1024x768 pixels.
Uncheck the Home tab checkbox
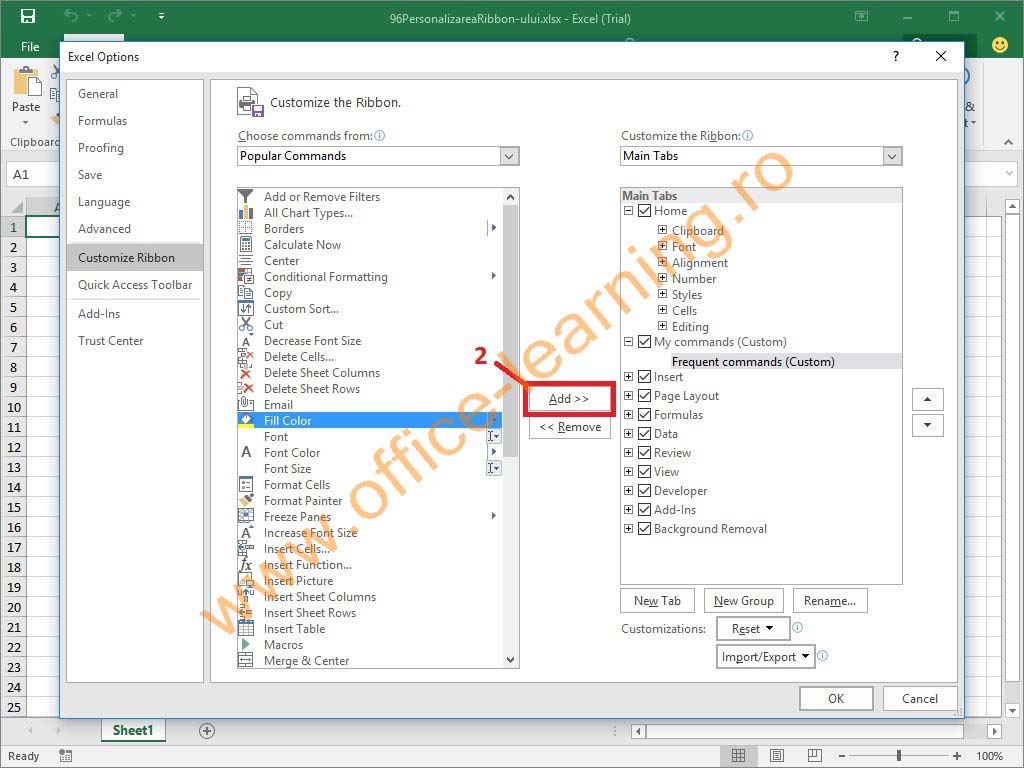pyautogui.click(x=644, y=211)
